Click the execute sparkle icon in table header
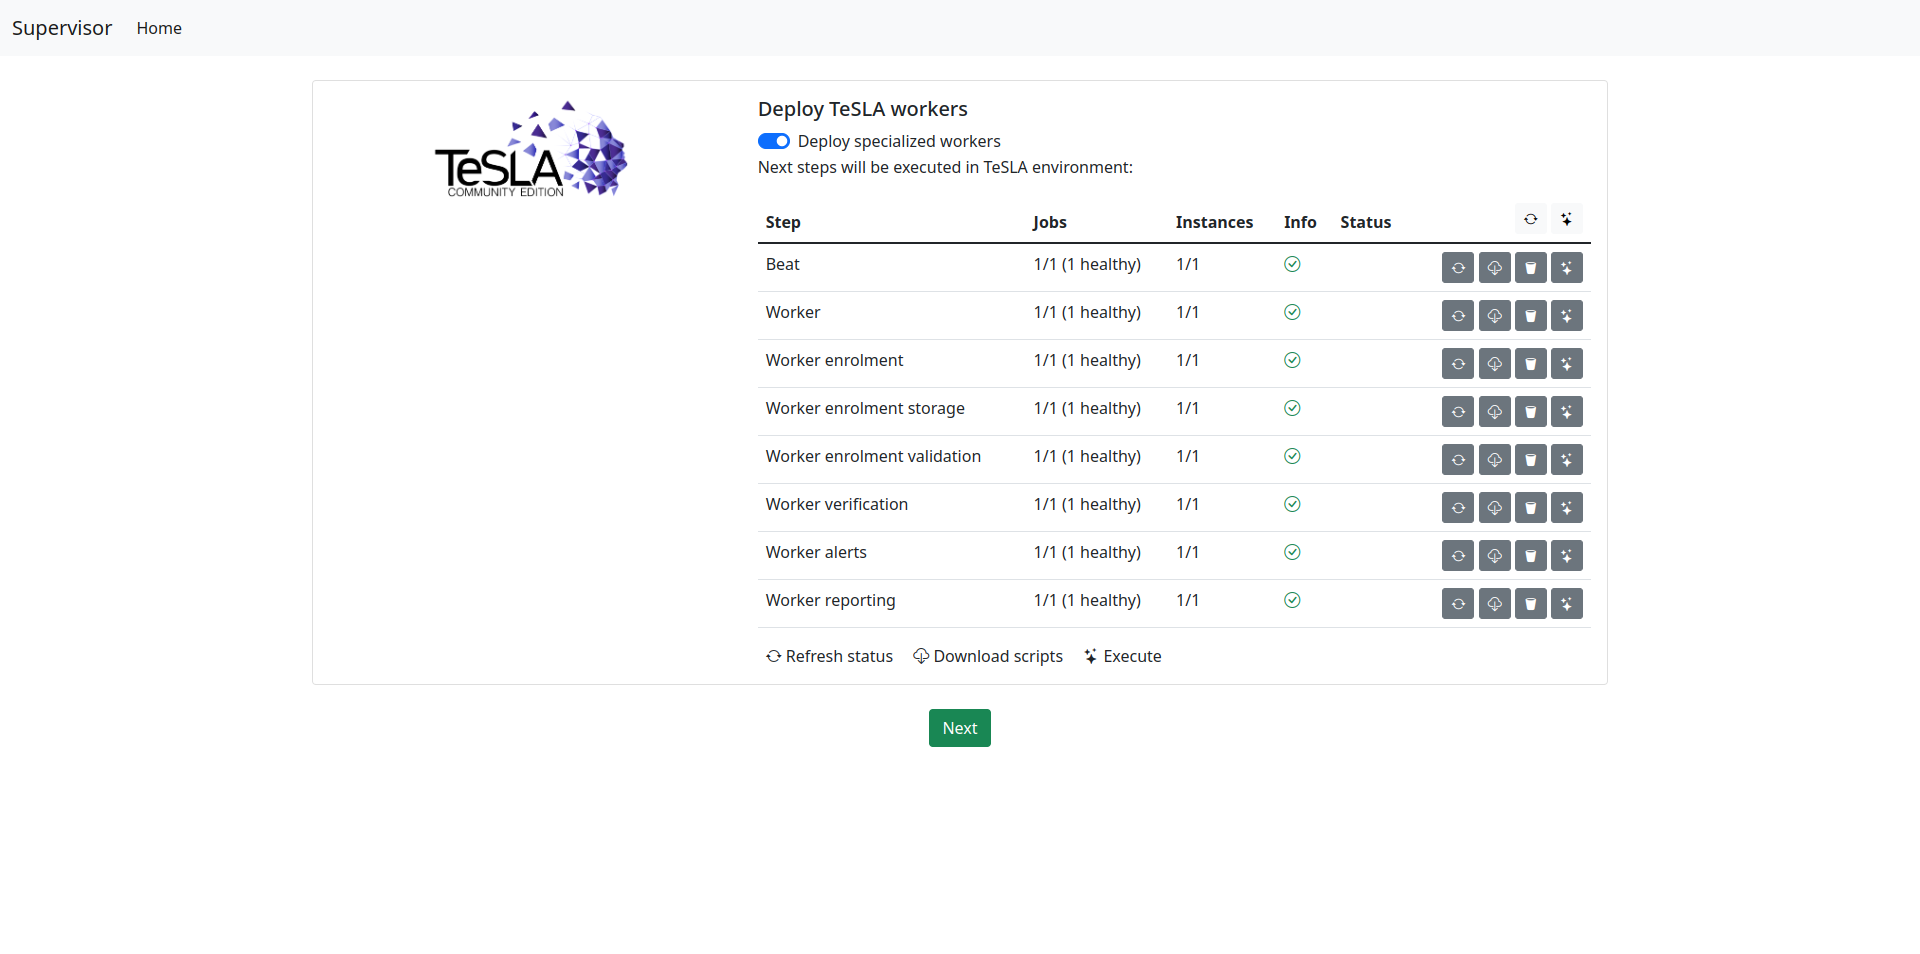The image size is (1920, 954). coord(1566,219)
